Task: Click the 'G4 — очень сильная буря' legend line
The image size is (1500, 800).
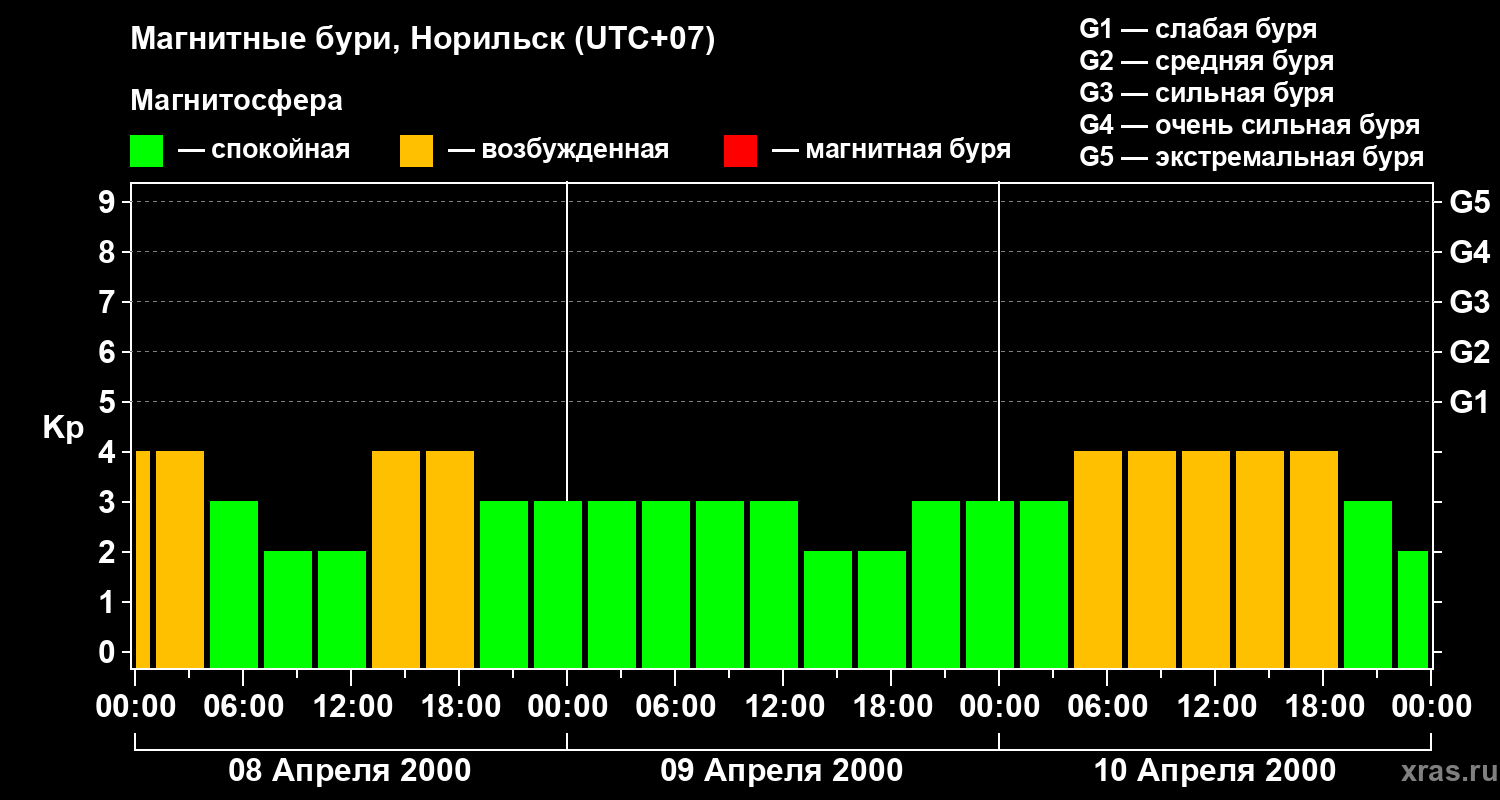Action: [x=1250, y=125]
